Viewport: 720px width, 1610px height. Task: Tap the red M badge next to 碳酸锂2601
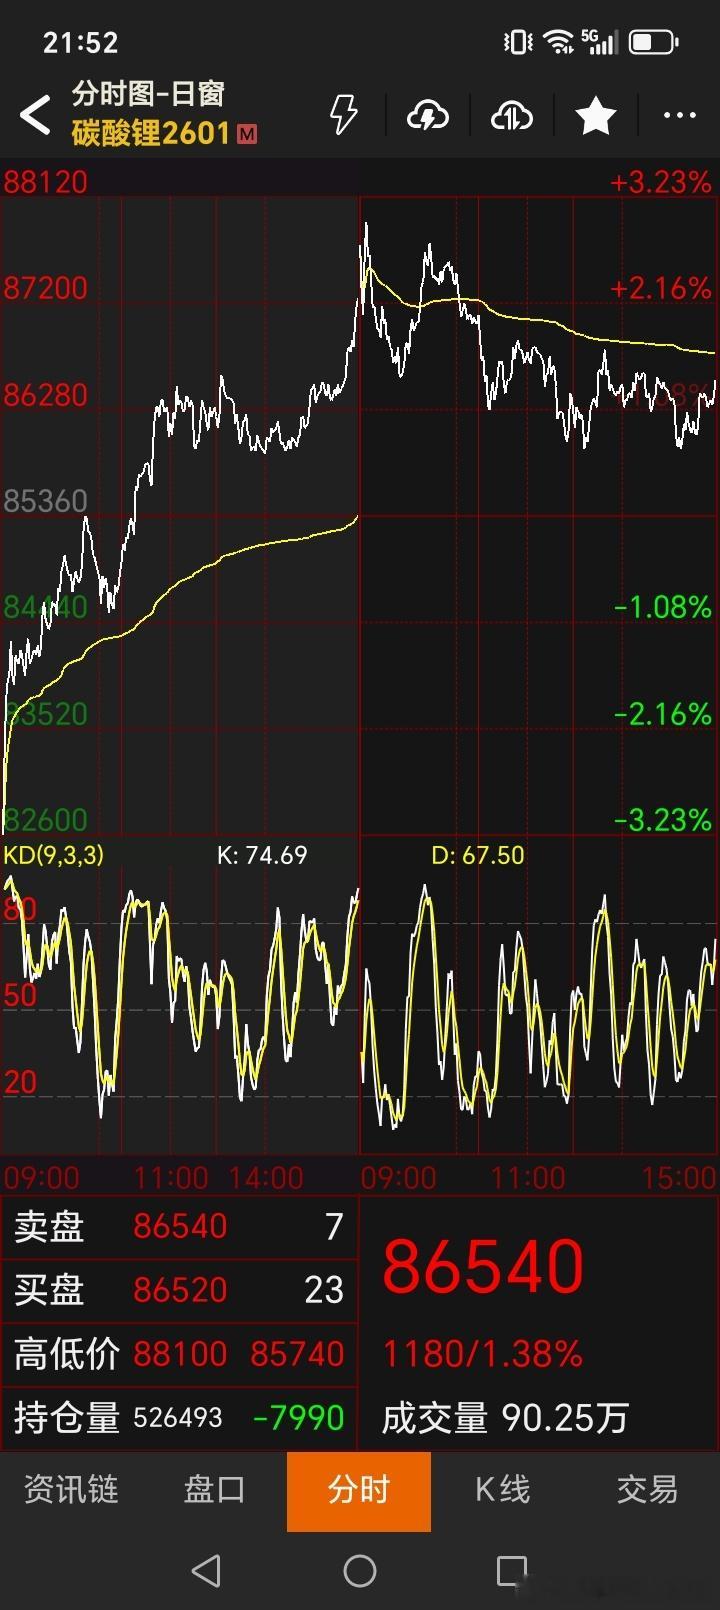pyautogui.click(x=247, y=133)
